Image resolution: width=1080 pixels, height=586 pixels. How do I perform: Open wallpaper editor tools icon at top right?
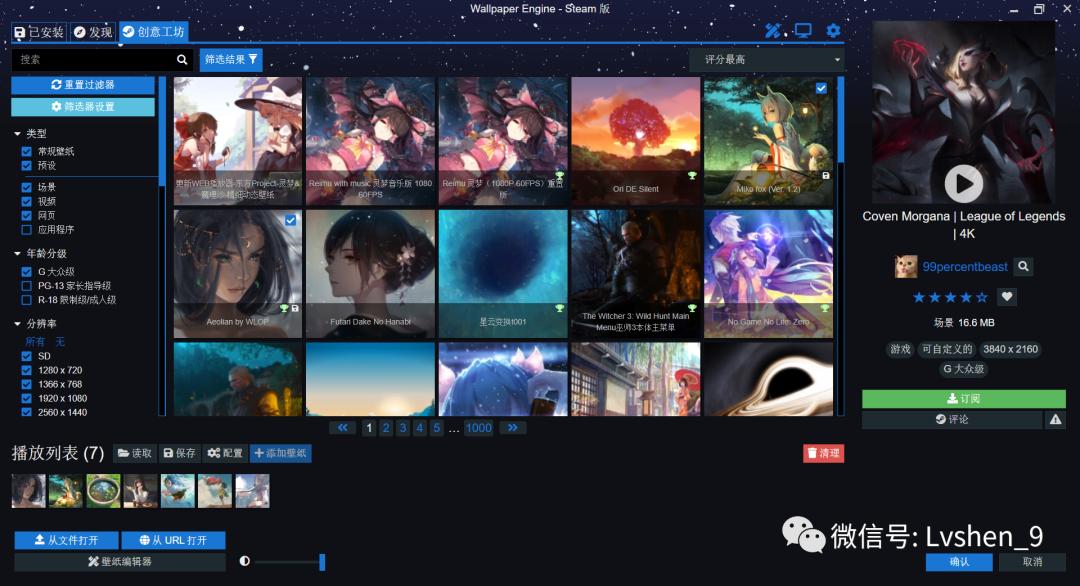pos(773,30)
